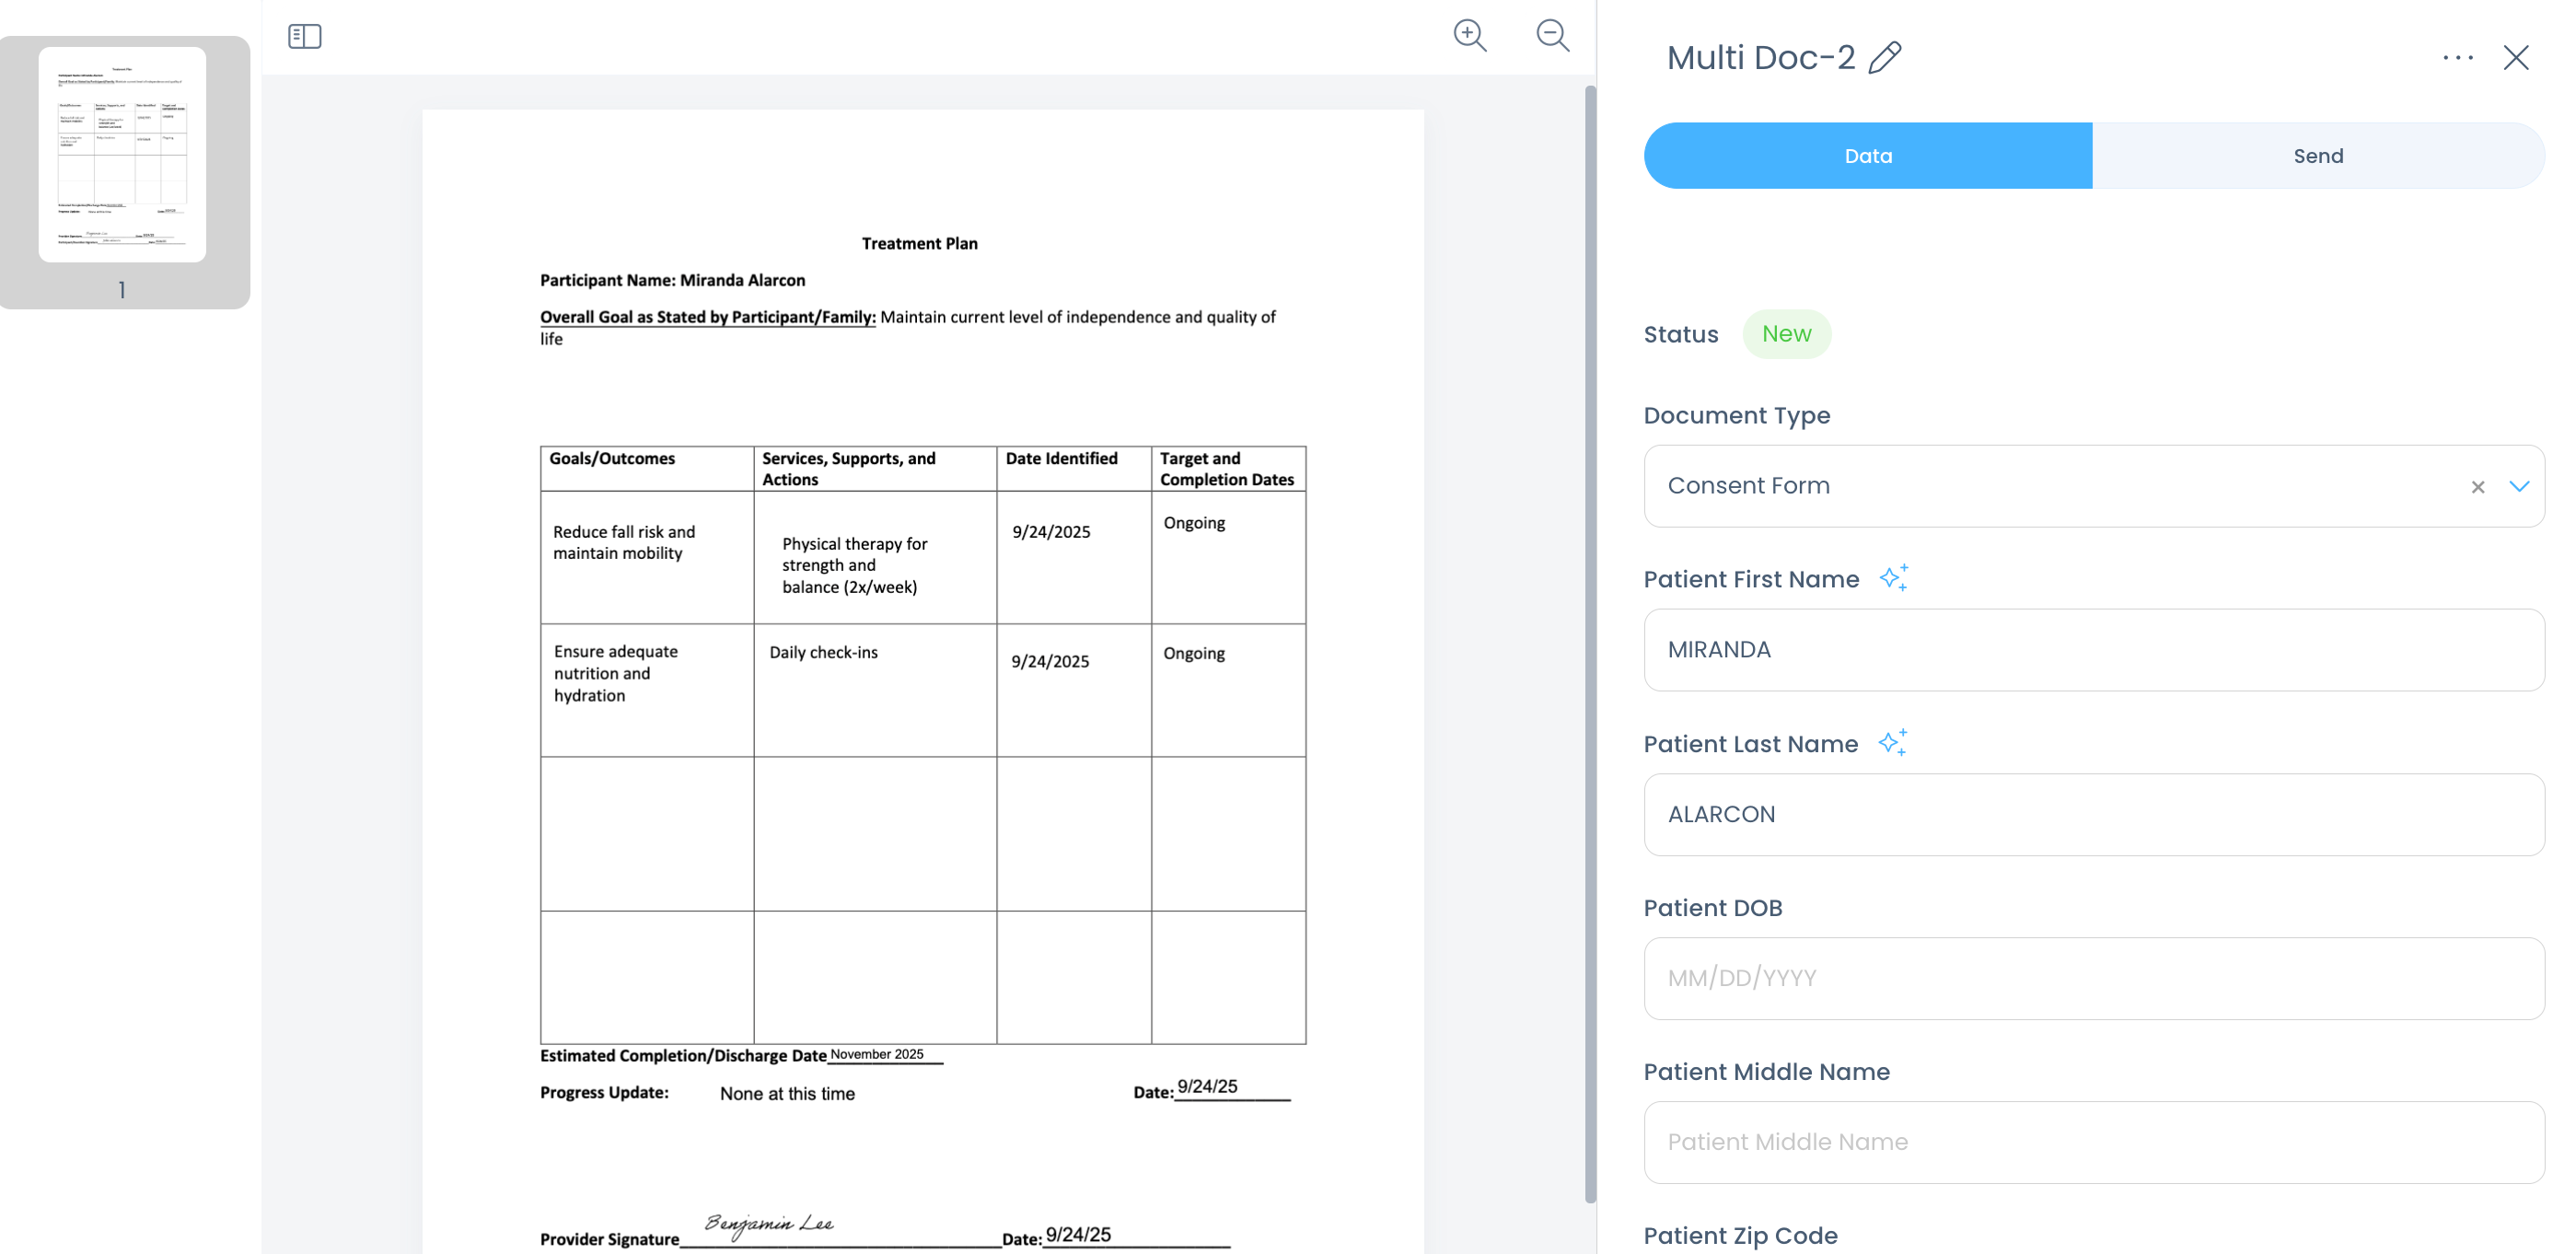
Task: Close the Multi Doc-2 panel
Action: [x=2516, y=58]
